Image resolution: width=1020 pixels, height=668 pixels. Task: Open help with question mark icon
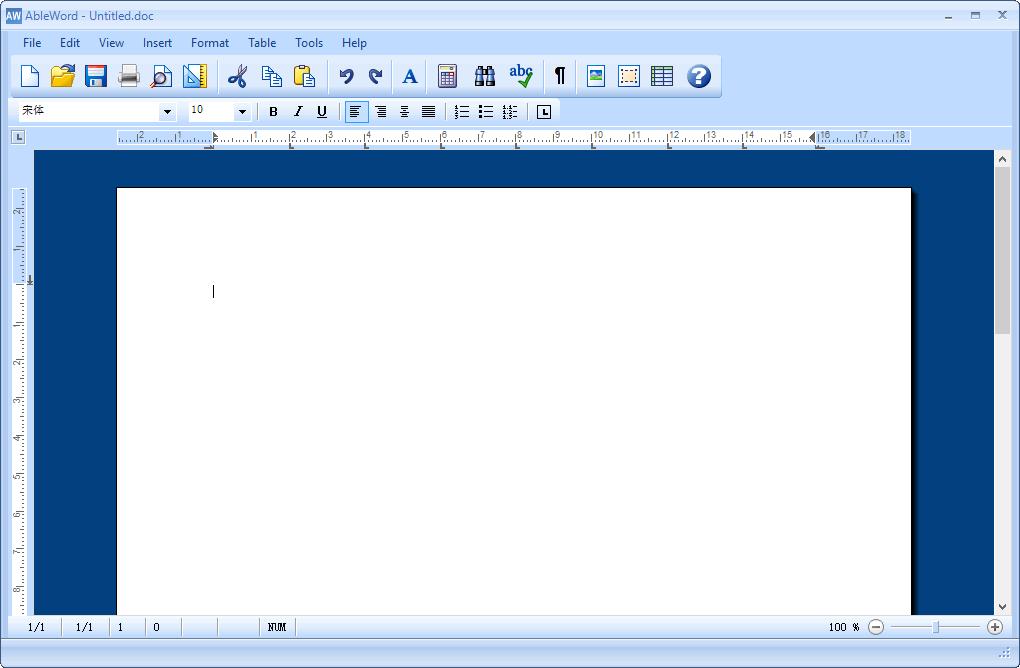tap(699, 76)
